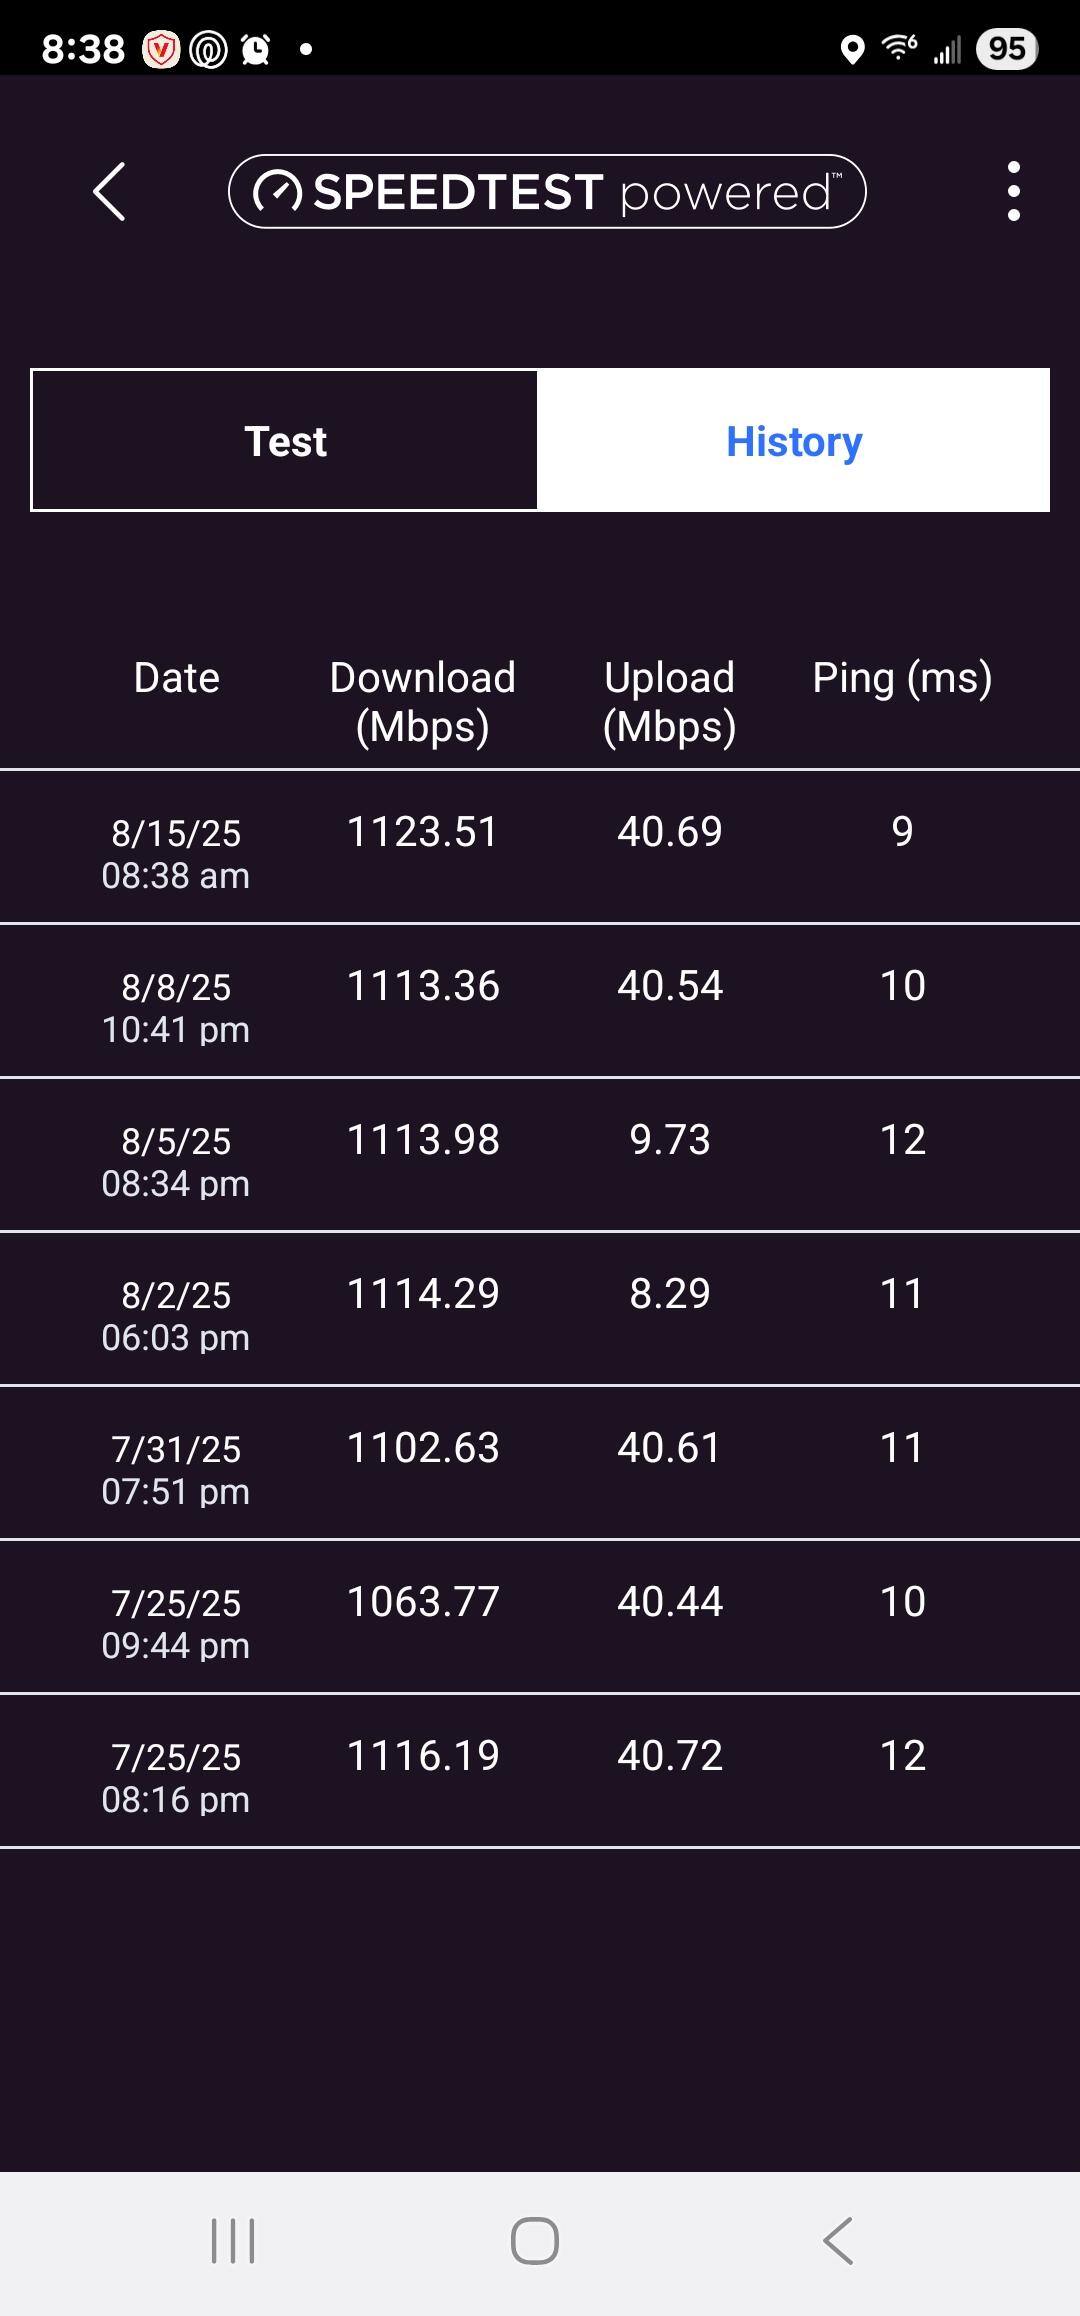Tap the back arrow in the app header

coord(109,191)
